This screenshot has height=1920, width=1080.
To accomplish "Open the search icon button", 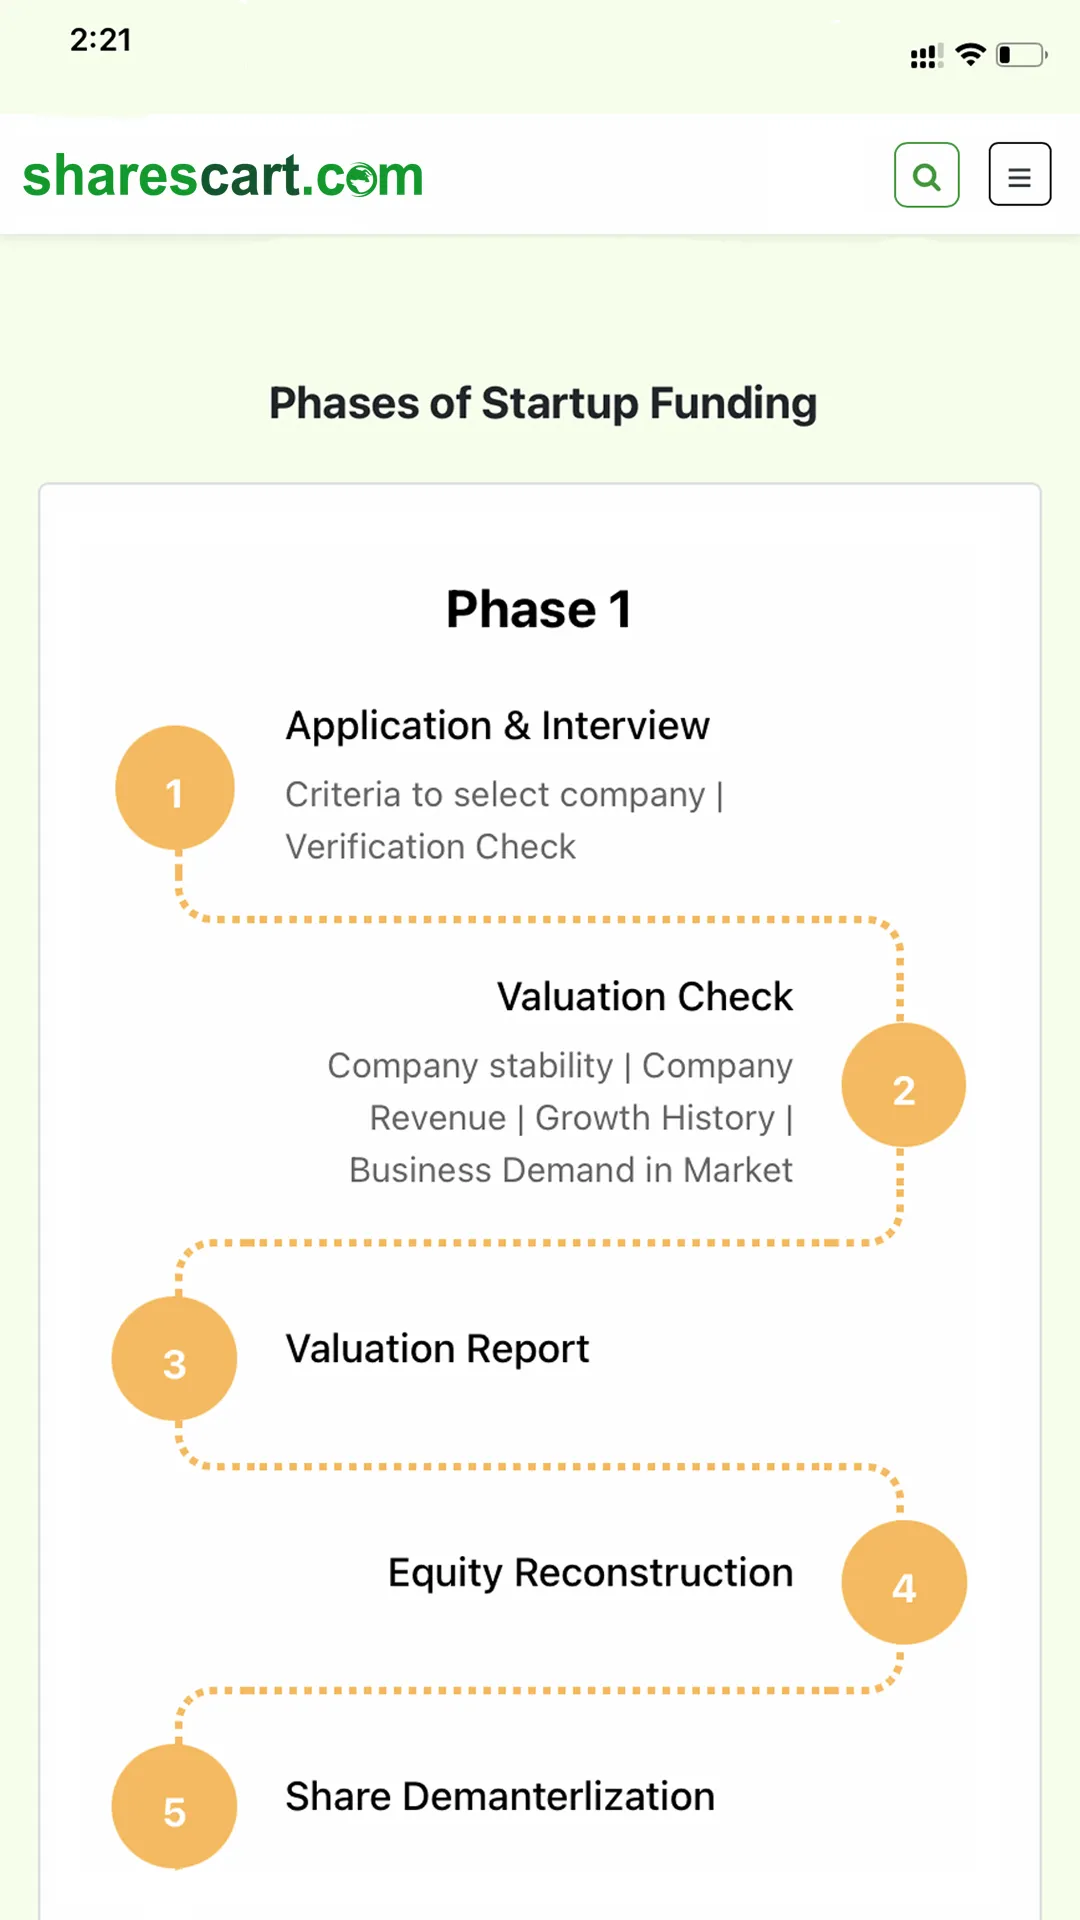I will coord(926,175).
